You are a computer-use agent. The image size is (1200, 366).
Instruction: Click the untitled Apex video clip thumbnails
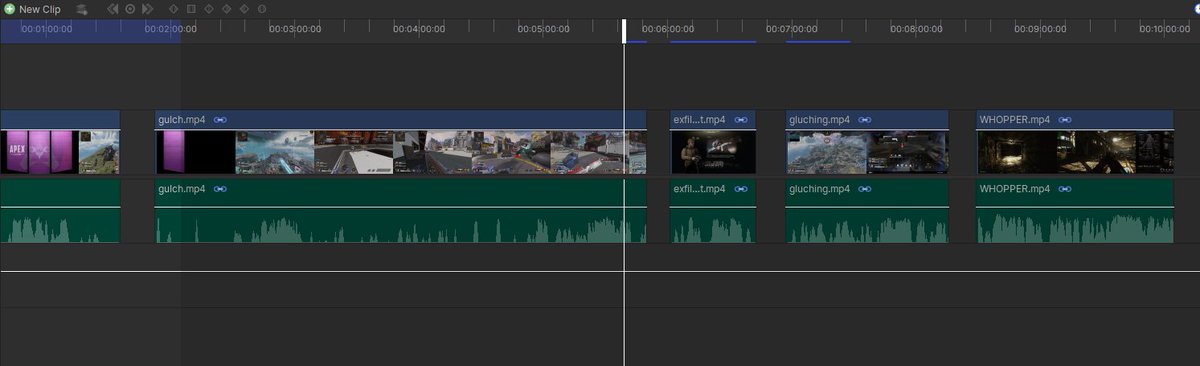click(x=60, y=152)
